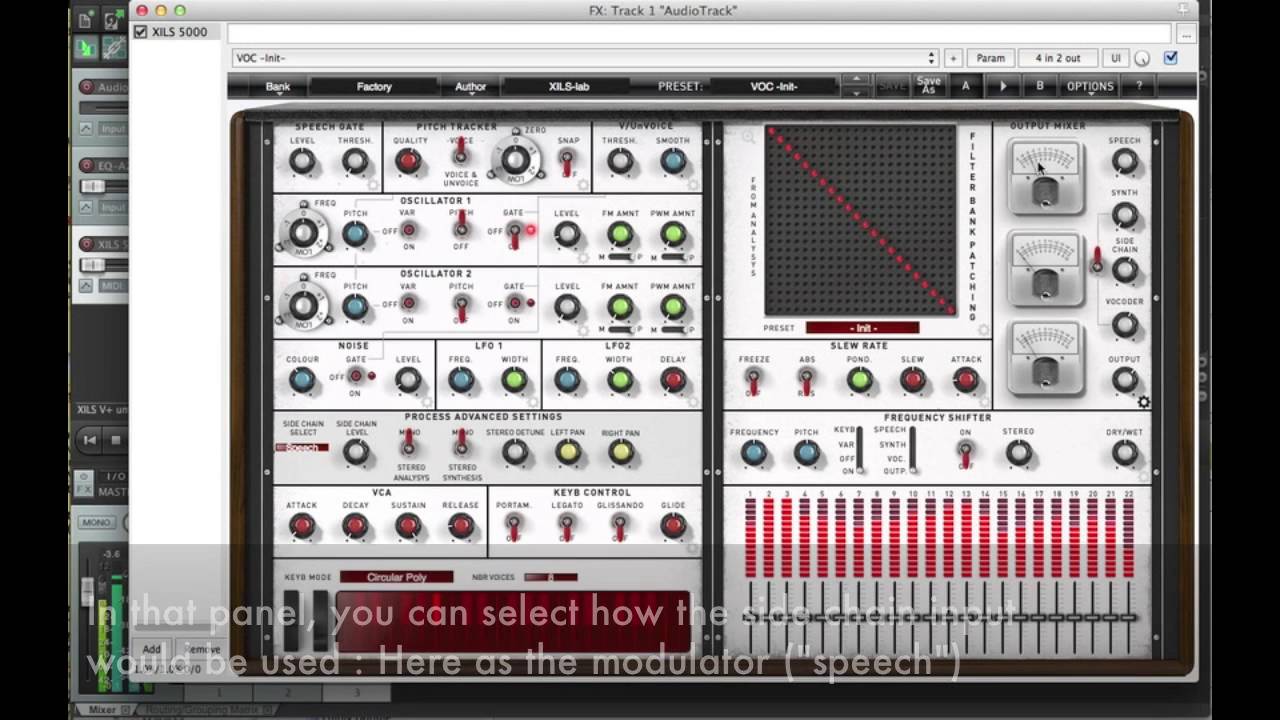Open the Author dropdown
This screenshot has height=720, width=1280.
pos(471,86)
